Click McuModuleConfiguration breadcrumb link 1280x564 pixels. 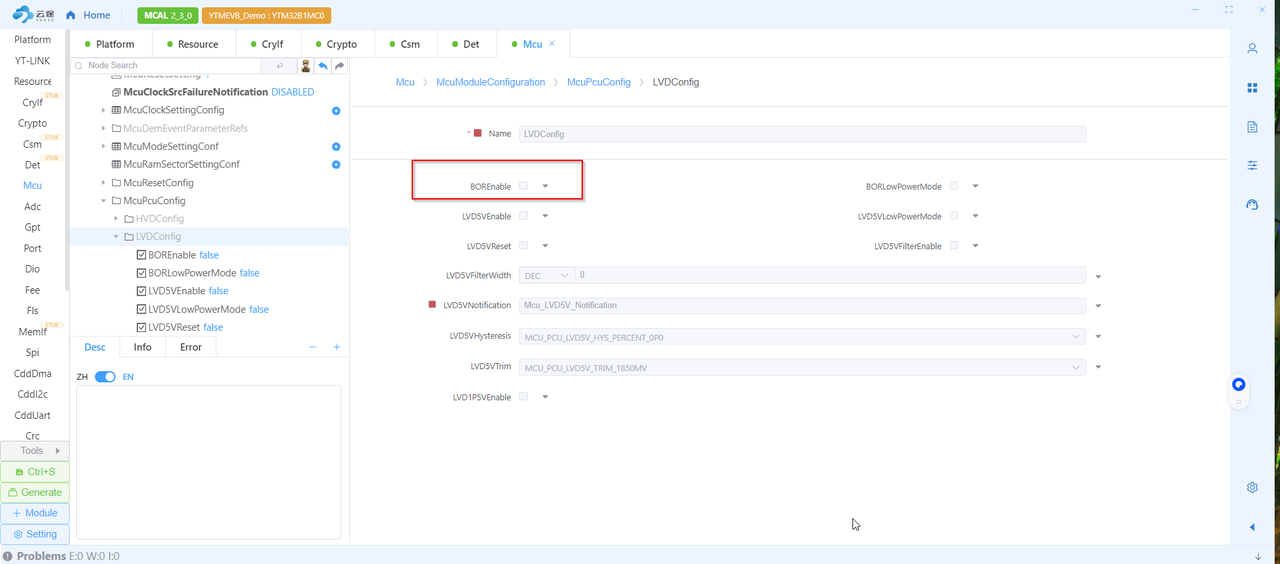[x=490, y=82]
